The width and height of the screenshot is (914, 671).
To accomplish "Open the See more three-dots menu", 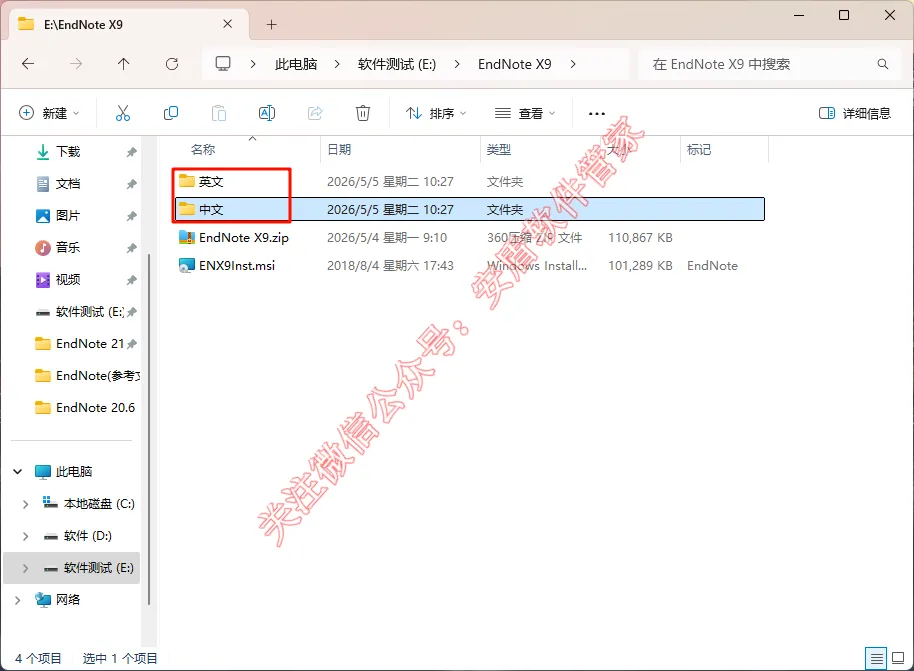I will tap(597, 114).
